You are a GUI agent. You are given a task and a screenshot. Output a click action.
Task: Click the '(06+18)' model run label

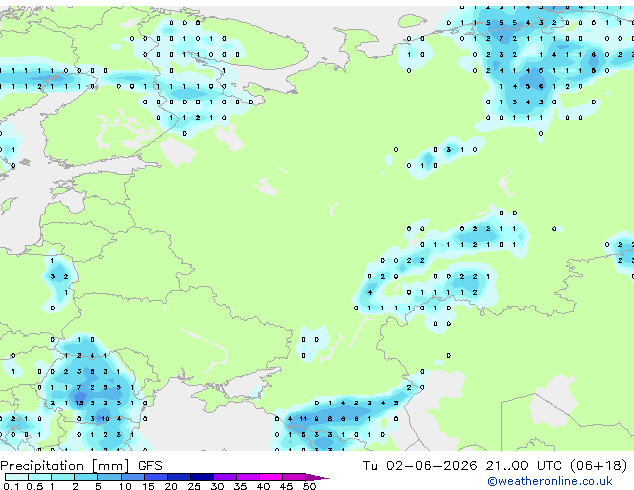pyautogui.click(x=598, y=465)
